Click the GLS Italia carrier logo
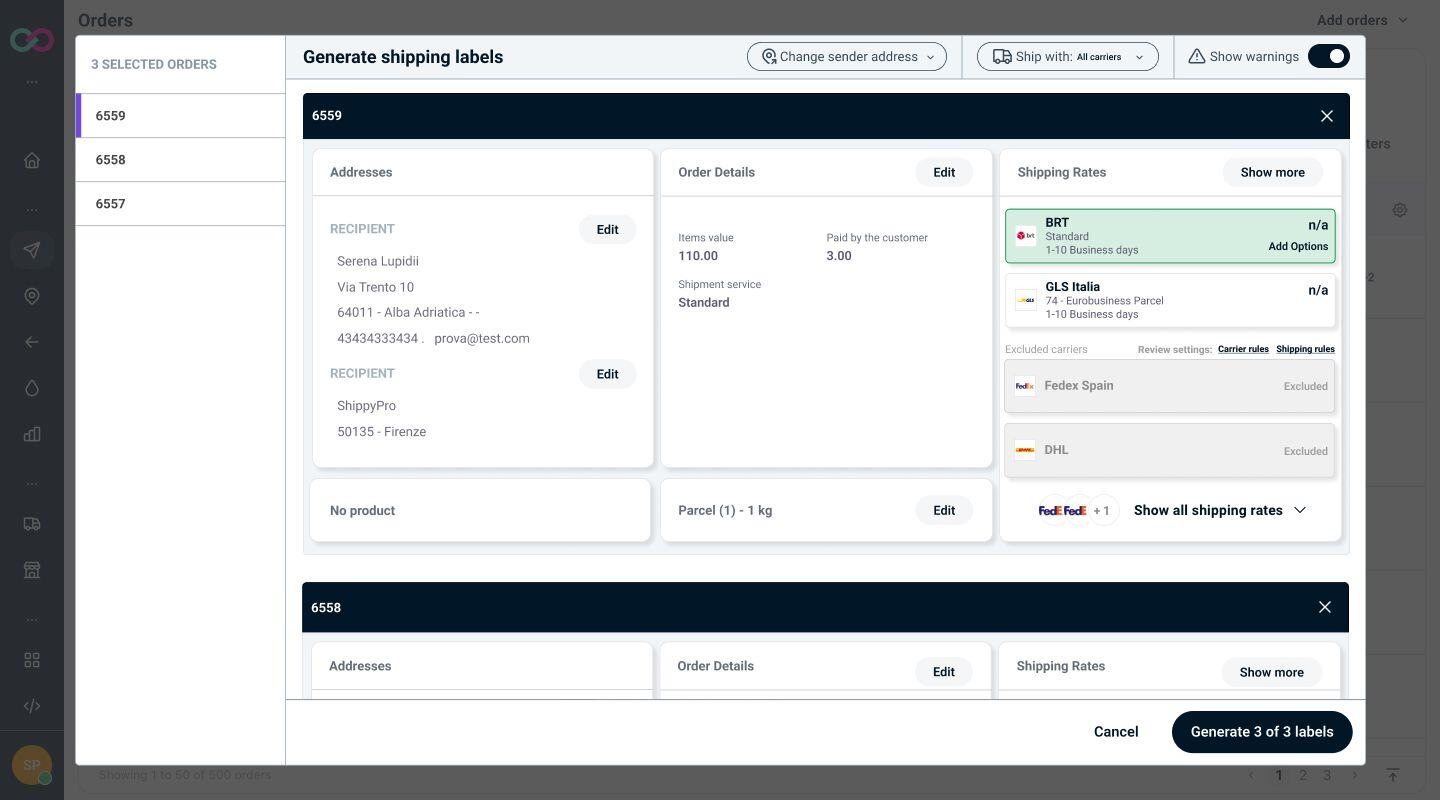Screen dimensions: 1440x800 (1026, 300)
